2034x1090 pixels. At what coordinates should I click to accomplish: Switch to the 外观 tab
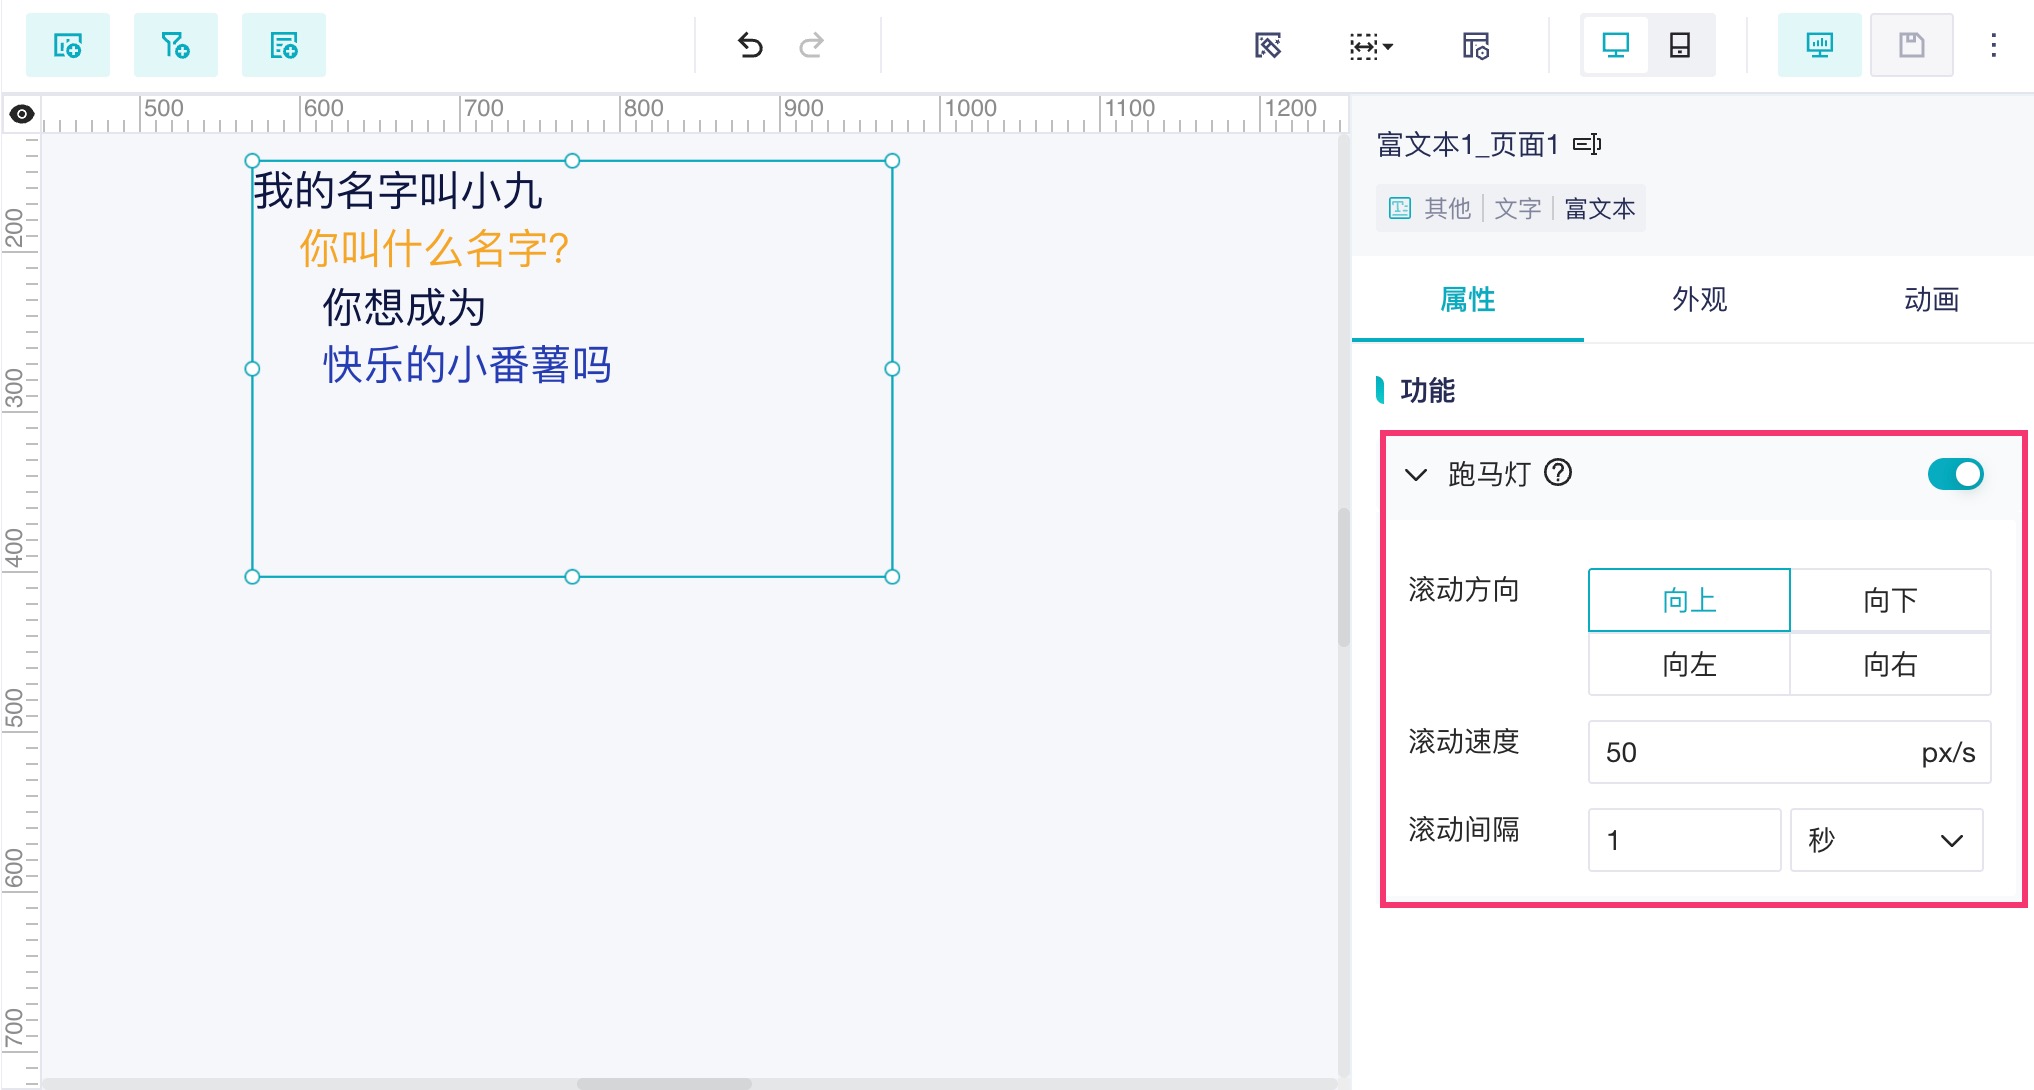point(1699,299)
